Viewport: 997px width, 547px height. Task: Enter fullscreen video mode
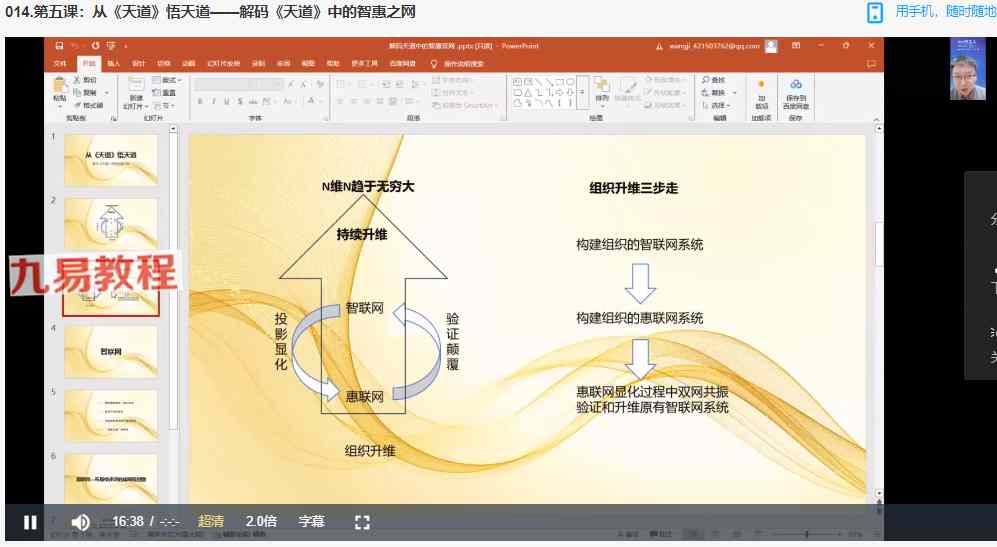[362, 521]
